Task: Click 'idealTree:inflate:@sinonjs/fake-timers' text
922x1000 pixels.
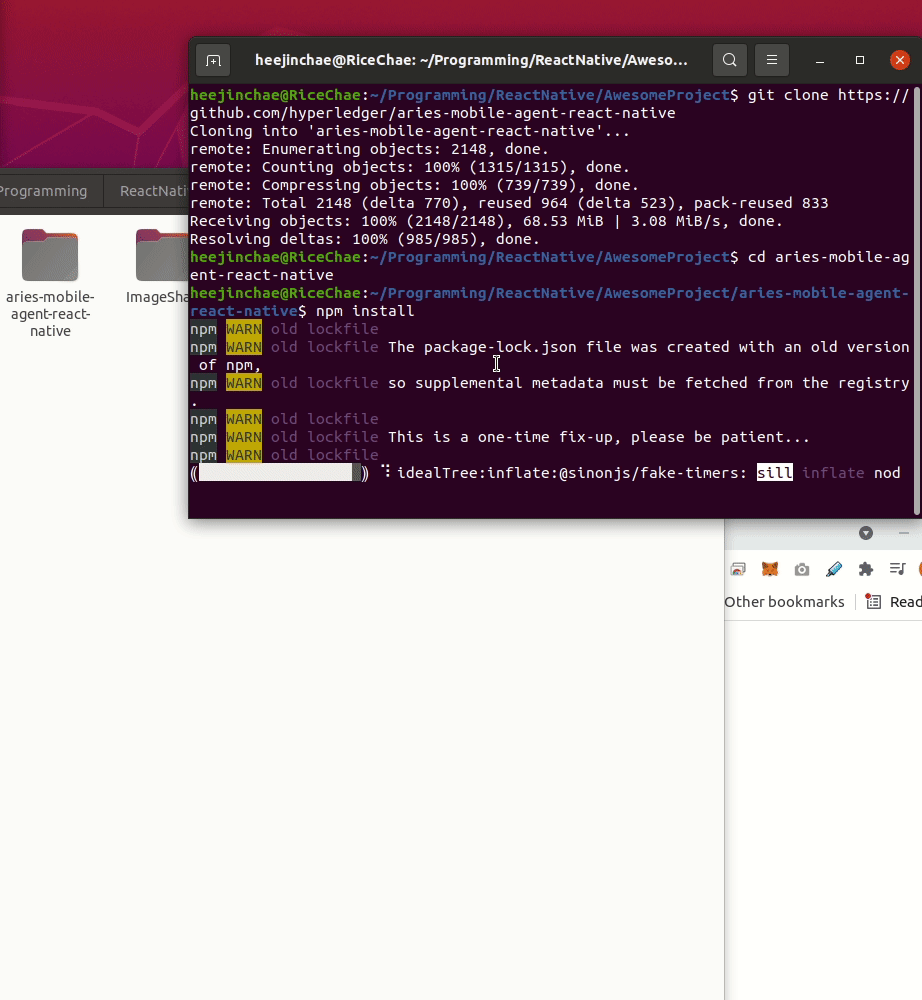Action: pyautogui.click(x=572, y=473)
